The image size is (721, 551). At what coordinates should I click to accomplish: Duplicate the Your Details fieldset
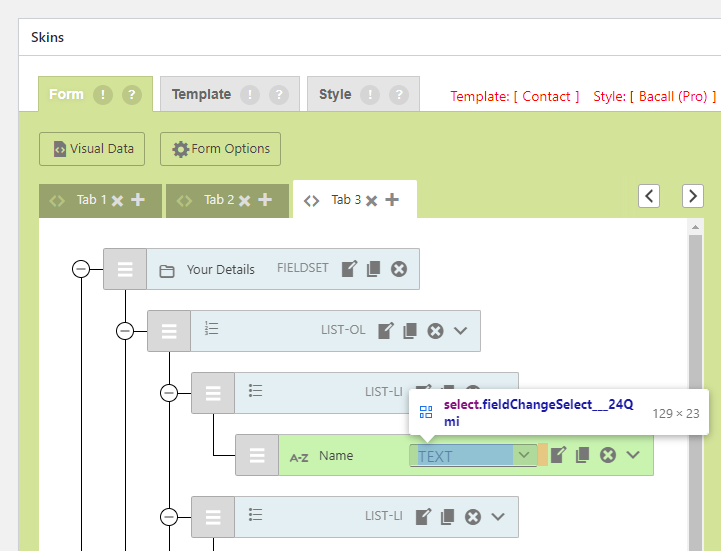tap(374, 269)
